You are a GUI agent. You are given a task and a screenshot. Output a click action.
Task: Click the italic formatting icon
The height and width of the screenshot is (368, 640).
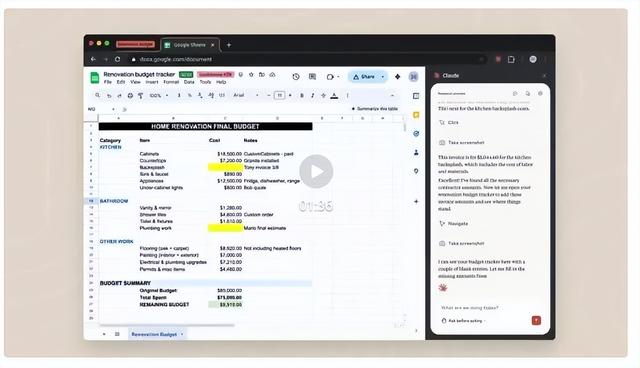click(x=312, y=95)
